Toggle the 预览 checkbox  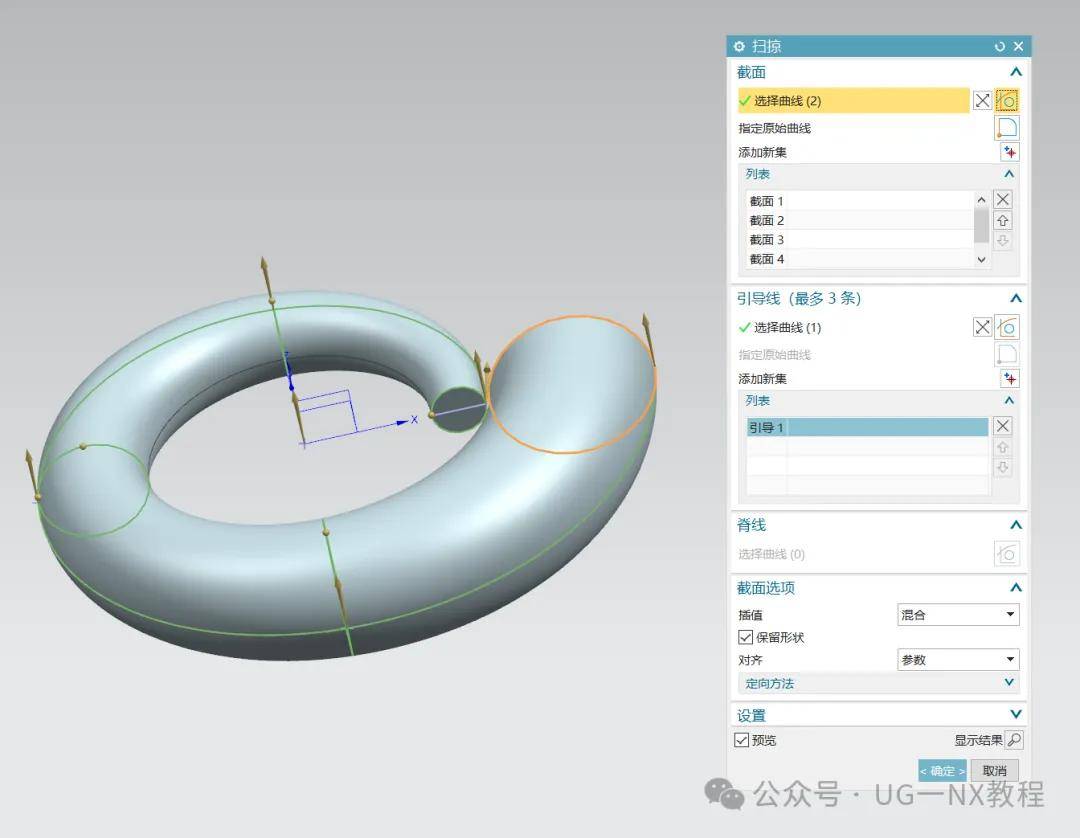tap(742, 740)
